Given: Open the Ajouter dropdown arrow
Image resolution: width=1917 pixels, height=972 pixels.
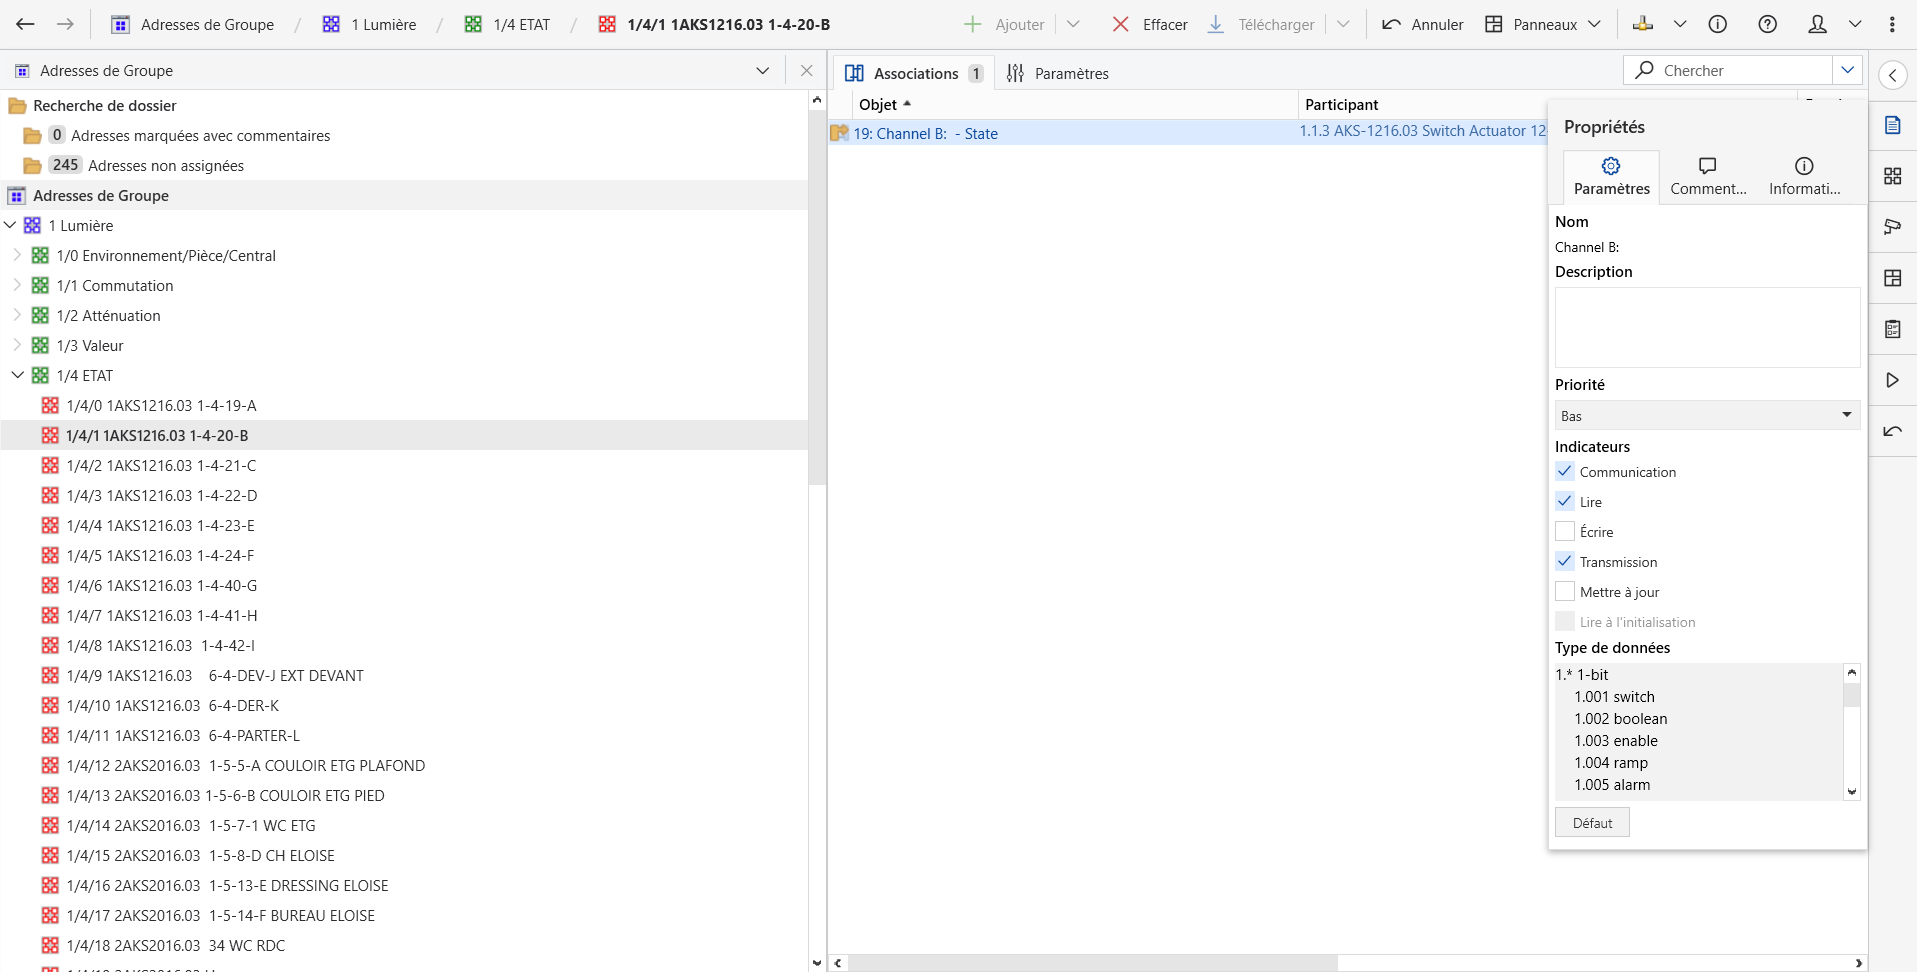Looking at the screenshot, I should 1073,24.
